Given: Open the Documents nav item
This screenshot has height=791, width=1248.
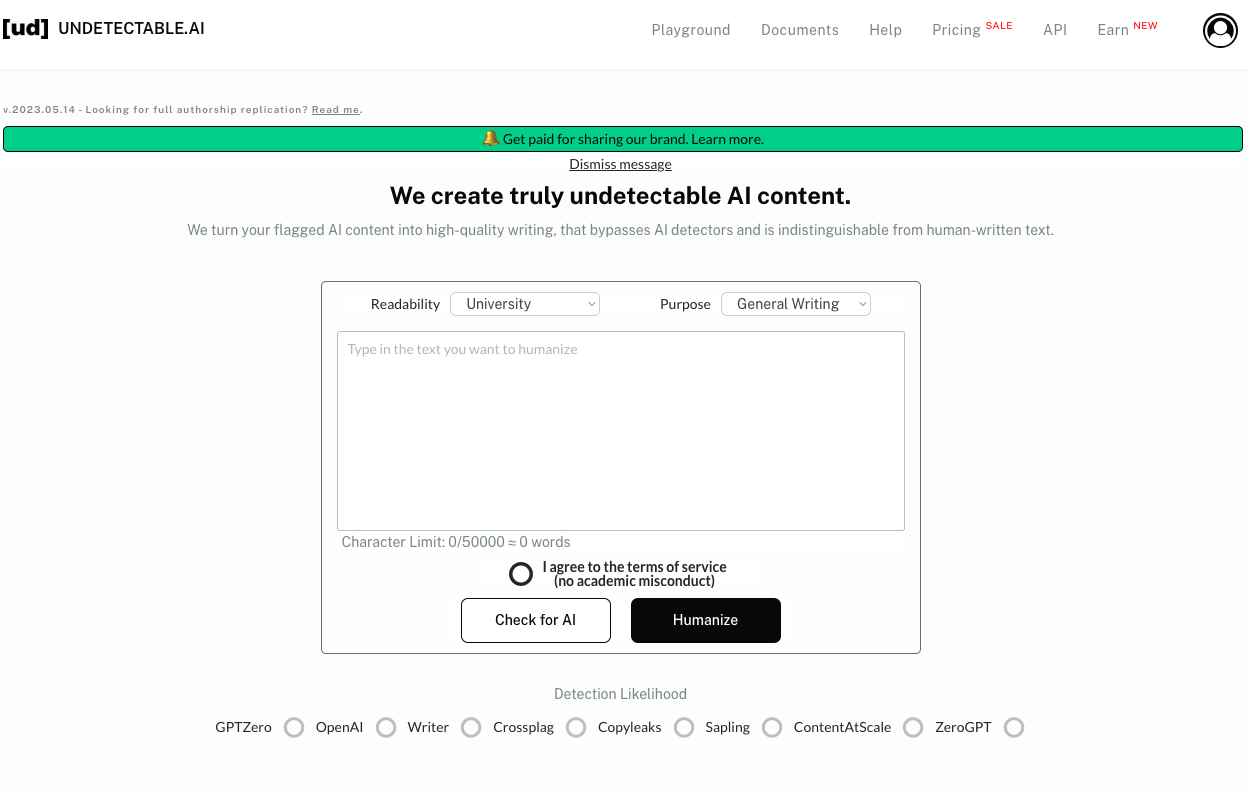Looking at the screenshot, I should (800, 30).
